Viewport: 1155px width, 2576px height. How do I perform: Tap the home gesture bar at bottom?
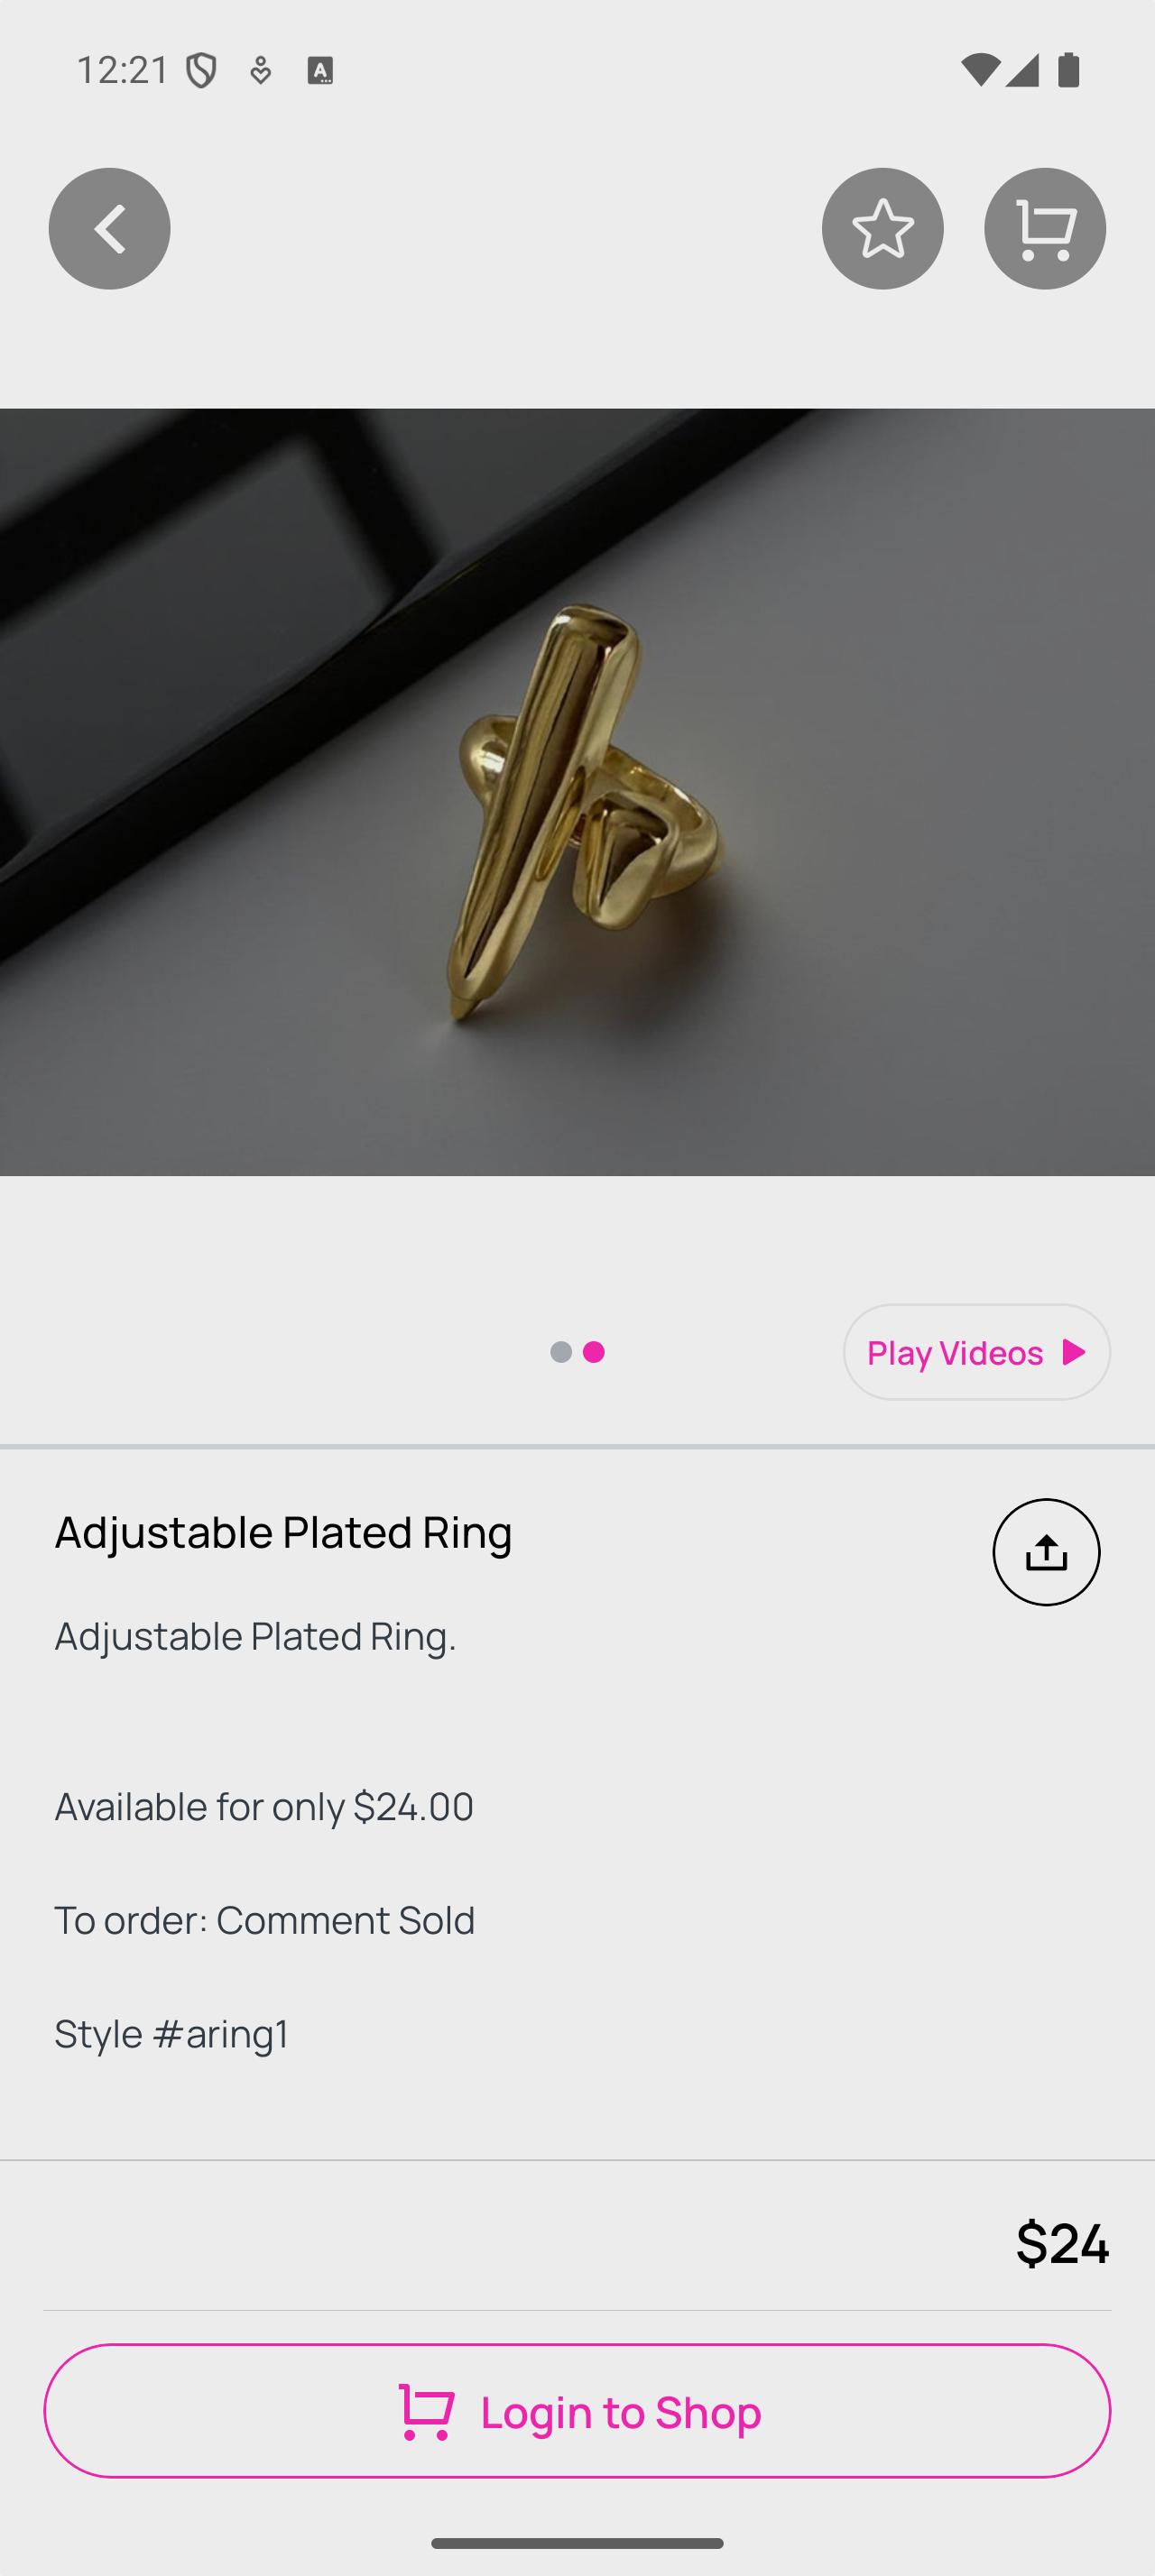(577, 2543)
